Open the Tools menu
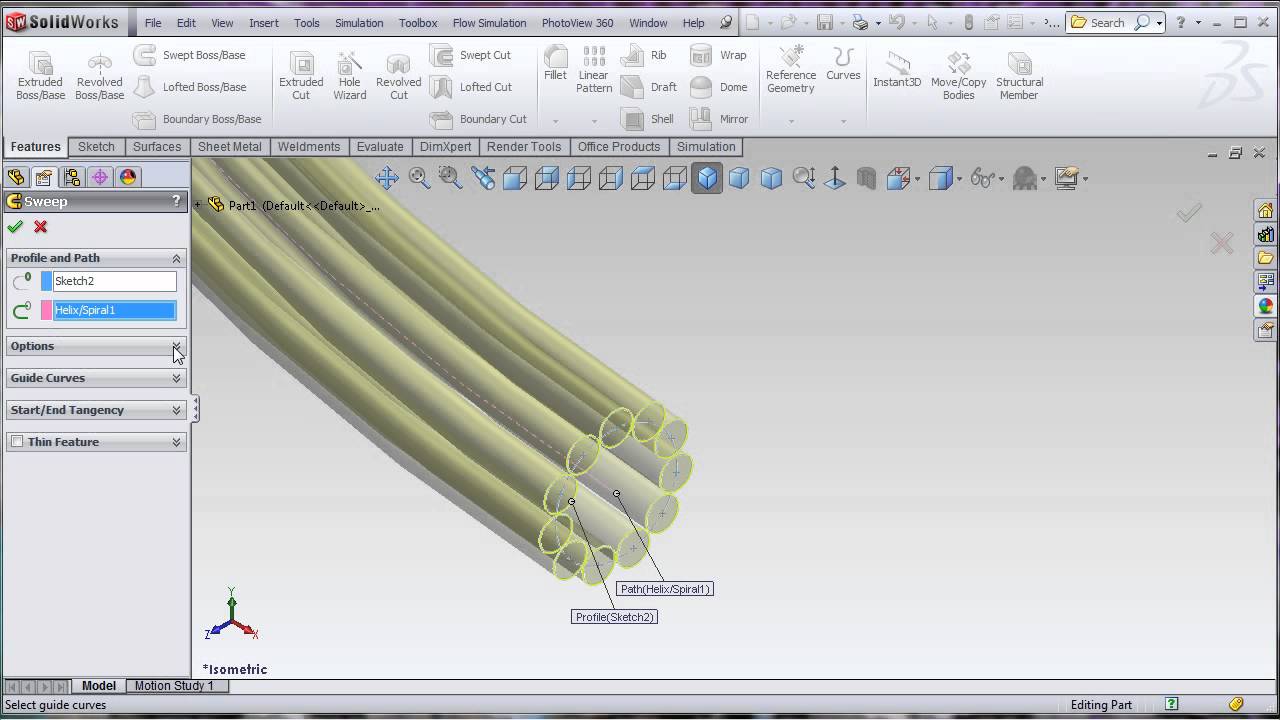This screenshot has height=720, width=1280. (307, 23)
